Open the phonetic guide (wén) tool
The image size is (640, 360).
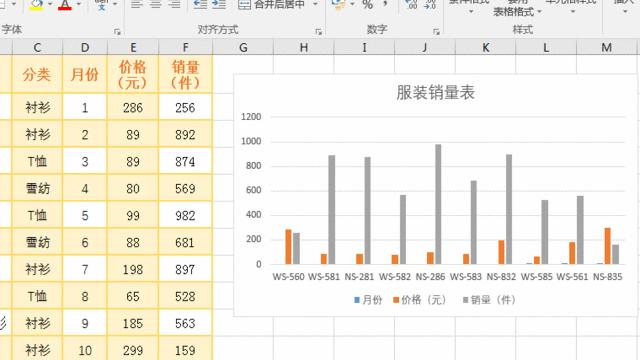click(101, 4)
